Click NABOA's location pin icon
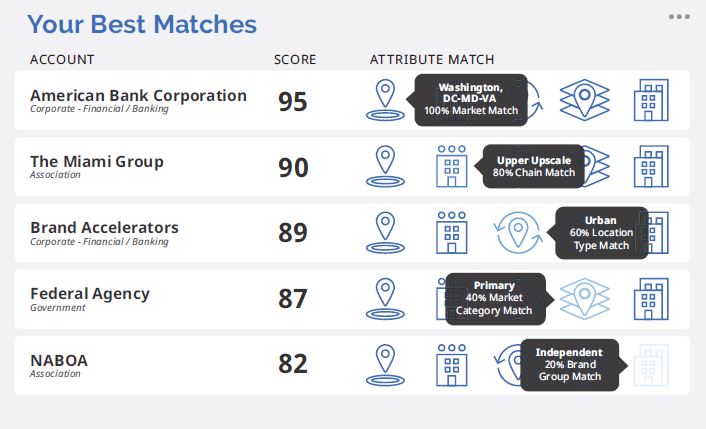The height and width of the screenshot is (429, 706). 385,365
